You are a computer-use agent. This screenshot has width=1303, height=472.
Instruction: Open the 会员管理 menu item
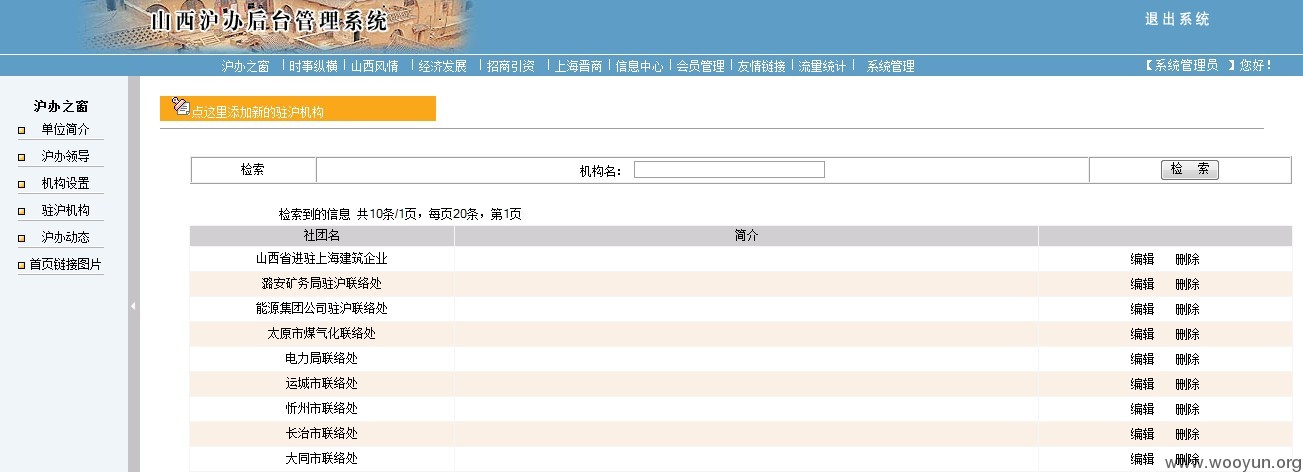700,67
